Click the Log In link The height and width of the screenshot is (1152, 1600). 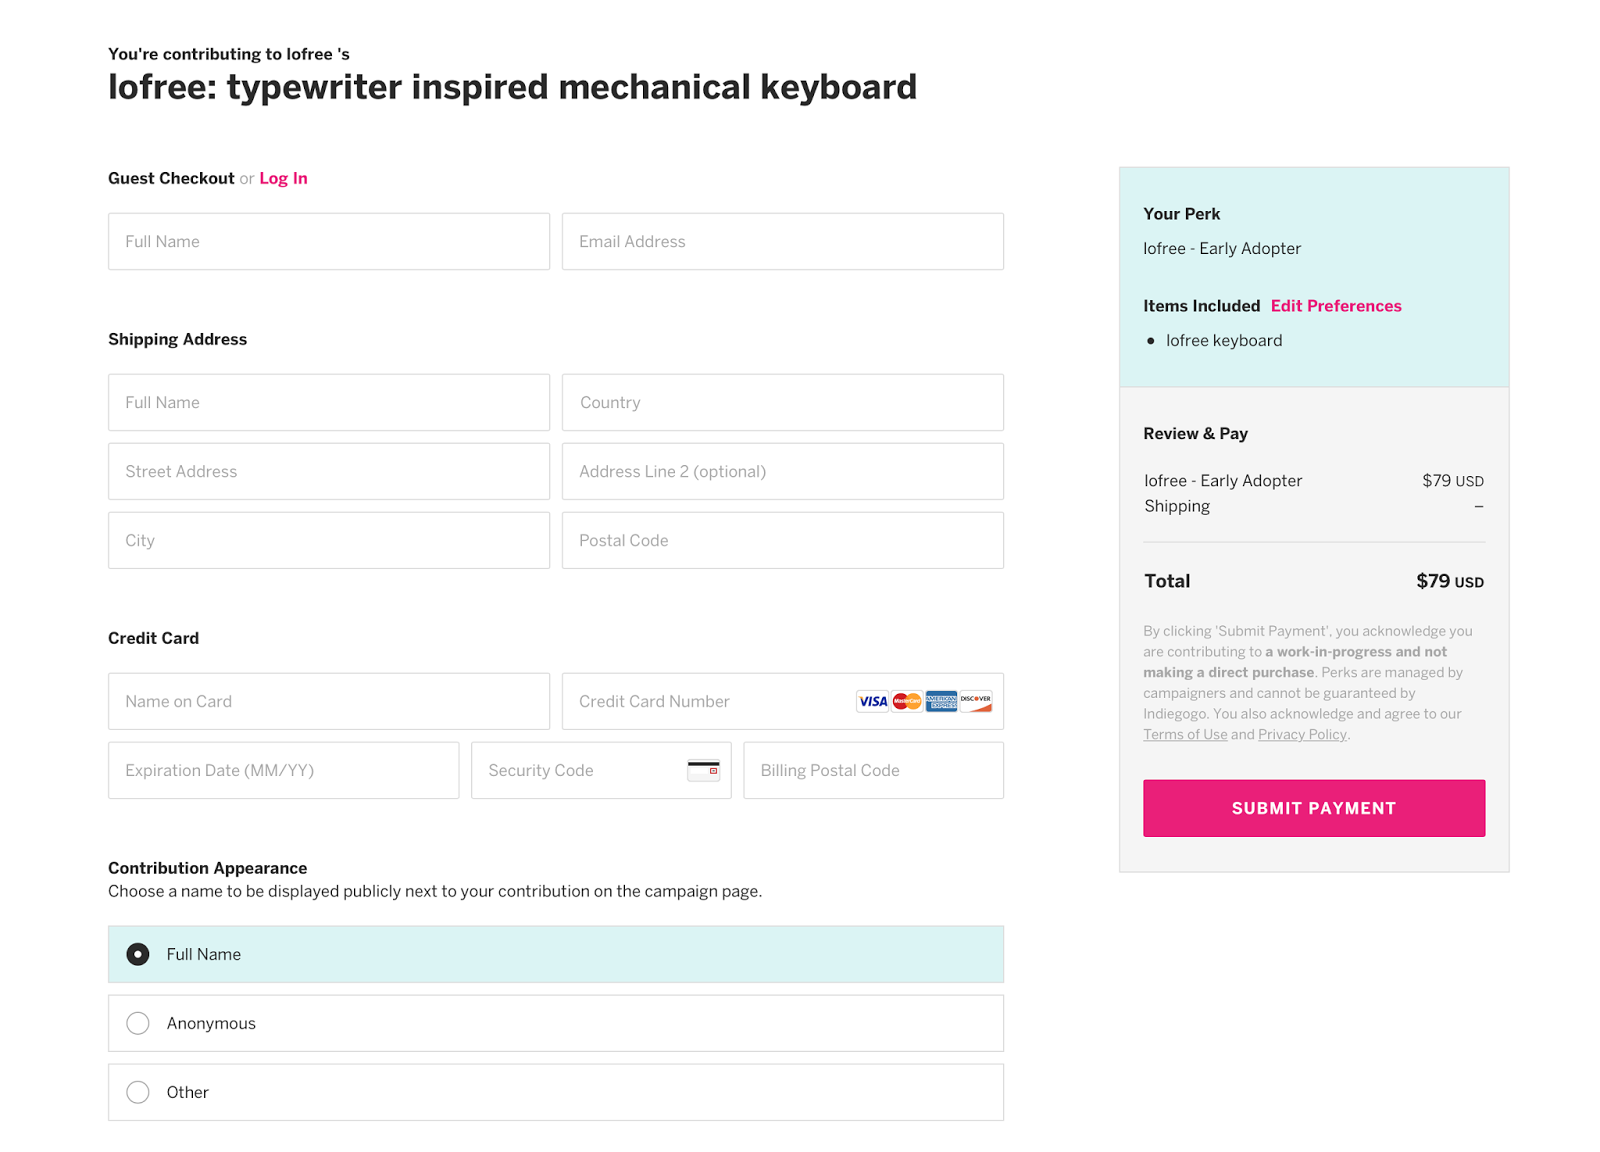click(283, 178)
